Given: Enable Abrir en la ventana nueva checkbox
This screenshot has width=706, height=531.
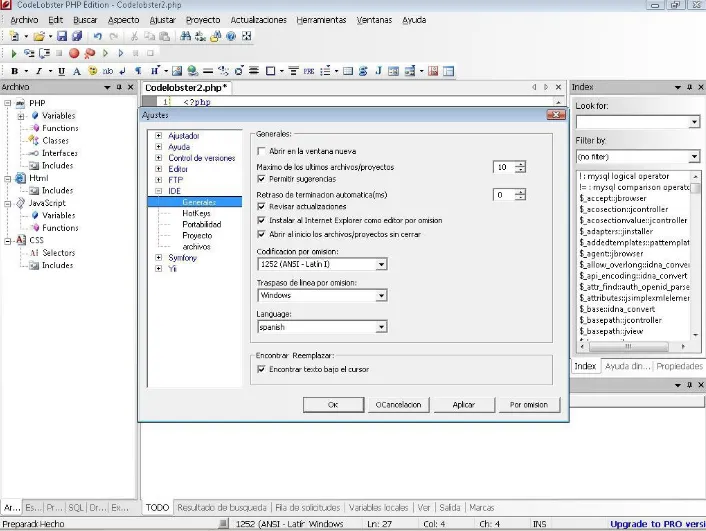Looking at the screenshot, I should point(261,151).
